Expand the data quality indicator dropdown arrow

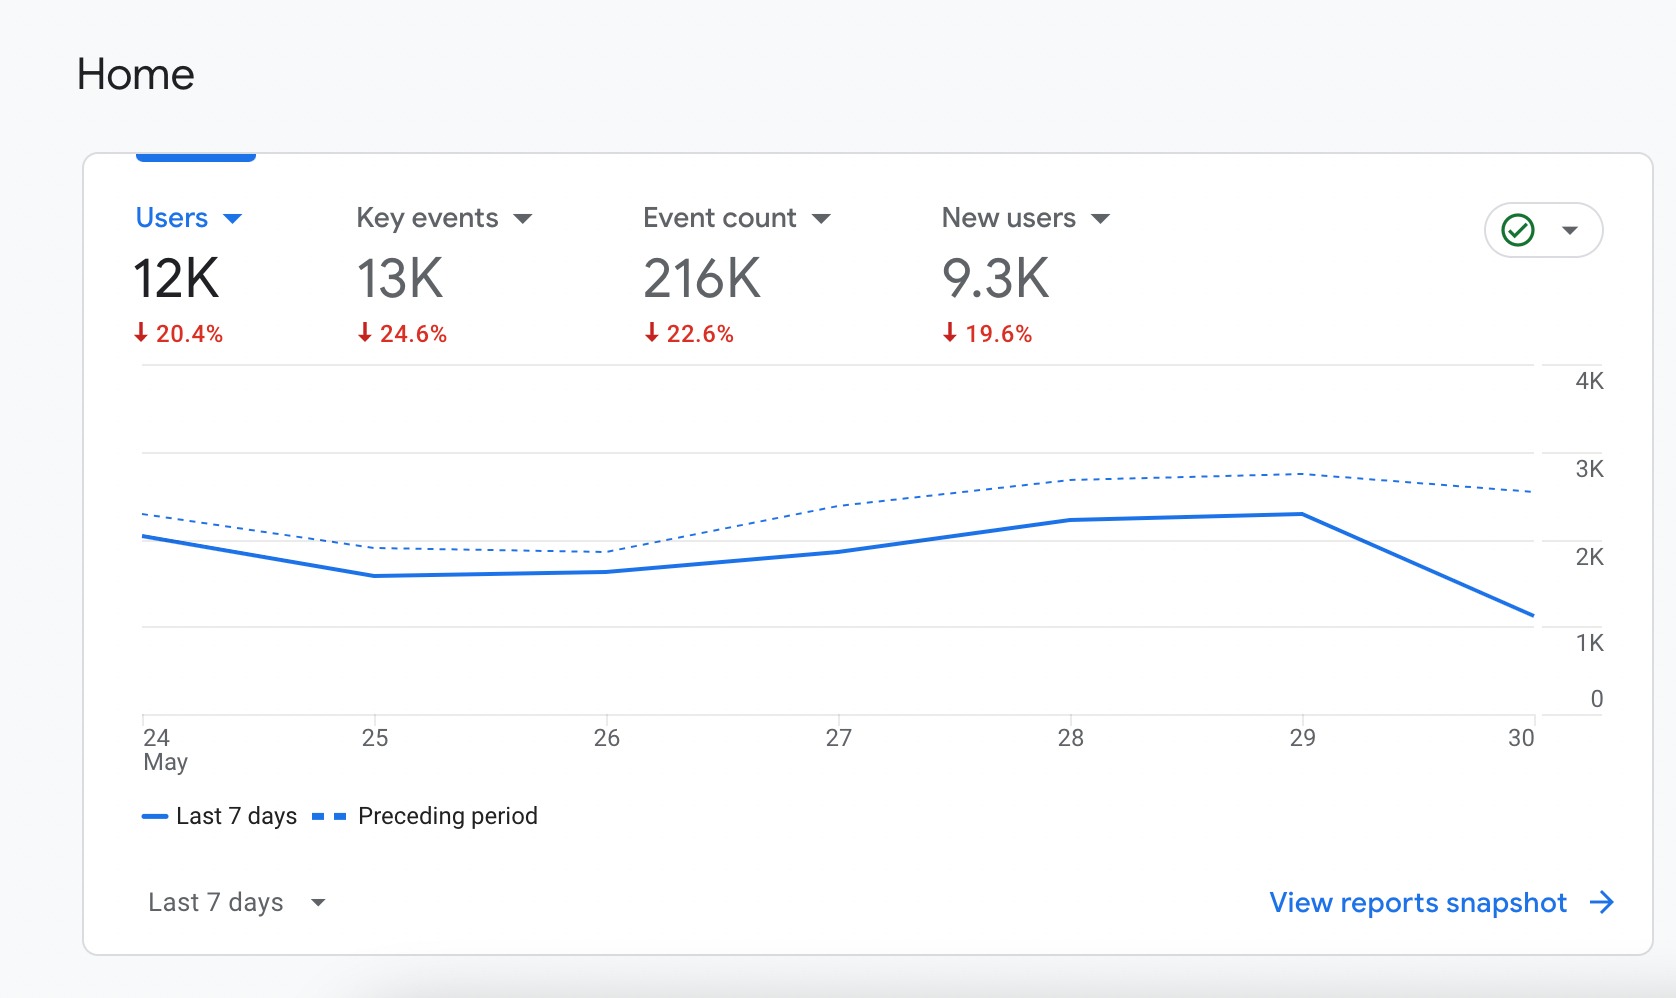click(1570, 231)
